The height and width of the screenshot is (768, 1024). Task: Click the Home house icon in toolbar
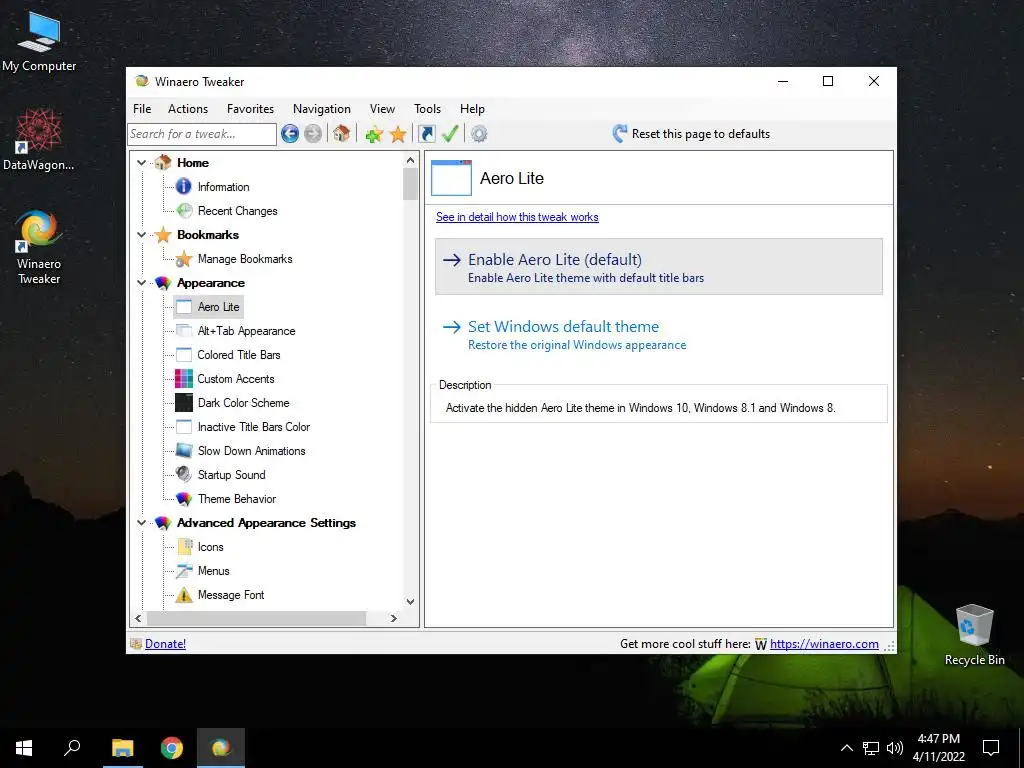click(341, 133)
